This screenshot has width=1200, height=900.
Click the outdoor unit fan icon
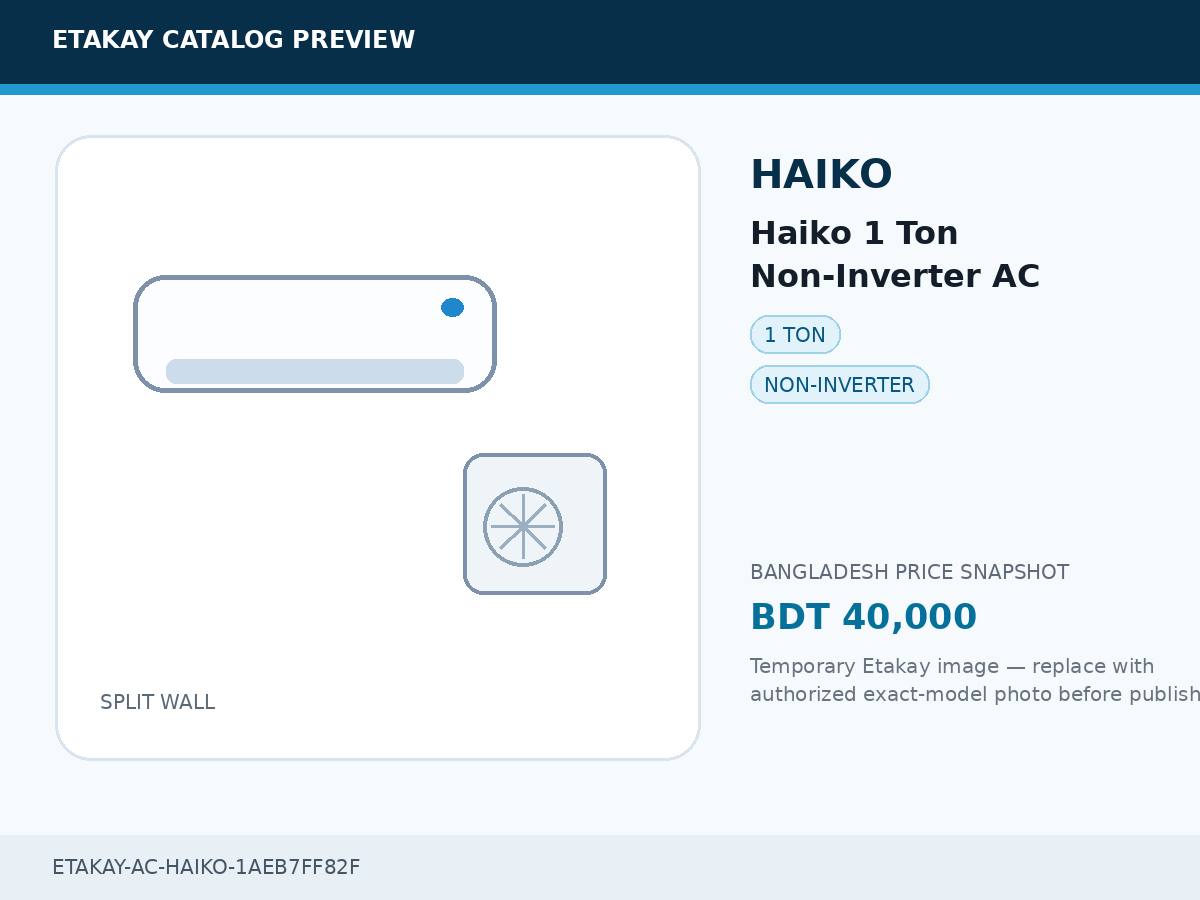pos(523,527)
